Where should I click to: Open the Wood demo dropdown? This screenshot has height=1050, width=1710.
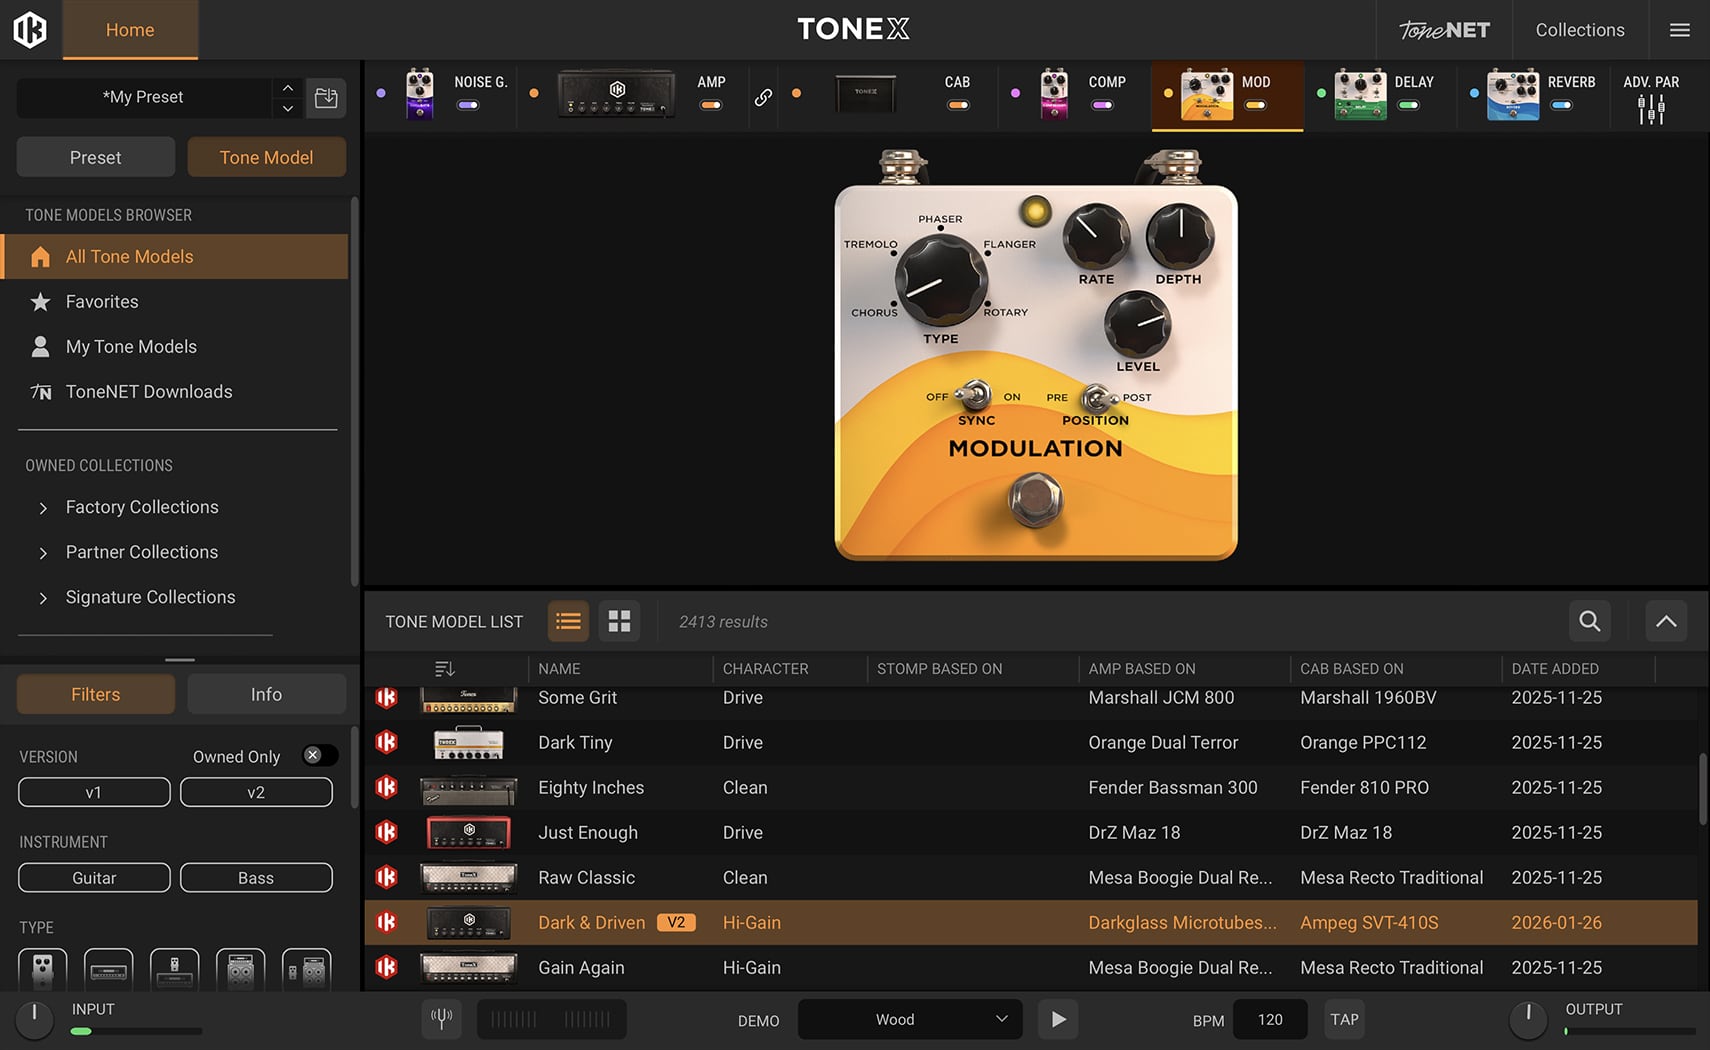[909, 1019]
